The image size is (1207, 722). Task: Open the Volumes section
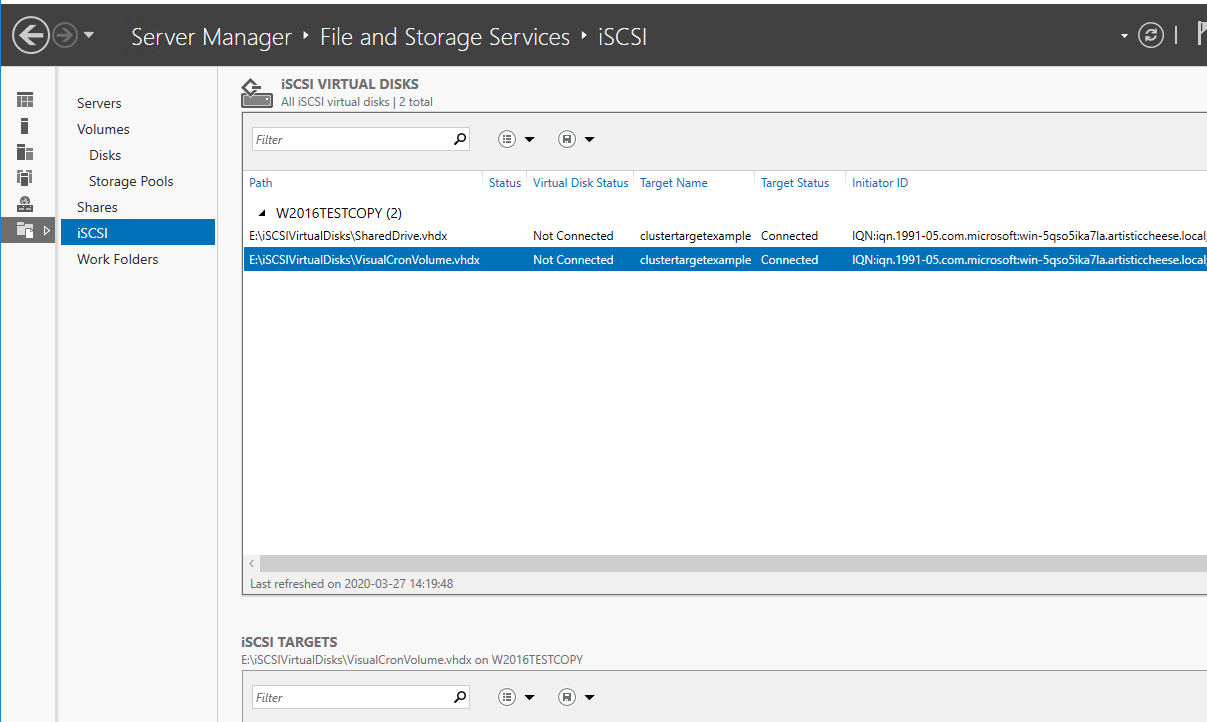(103, 129)
